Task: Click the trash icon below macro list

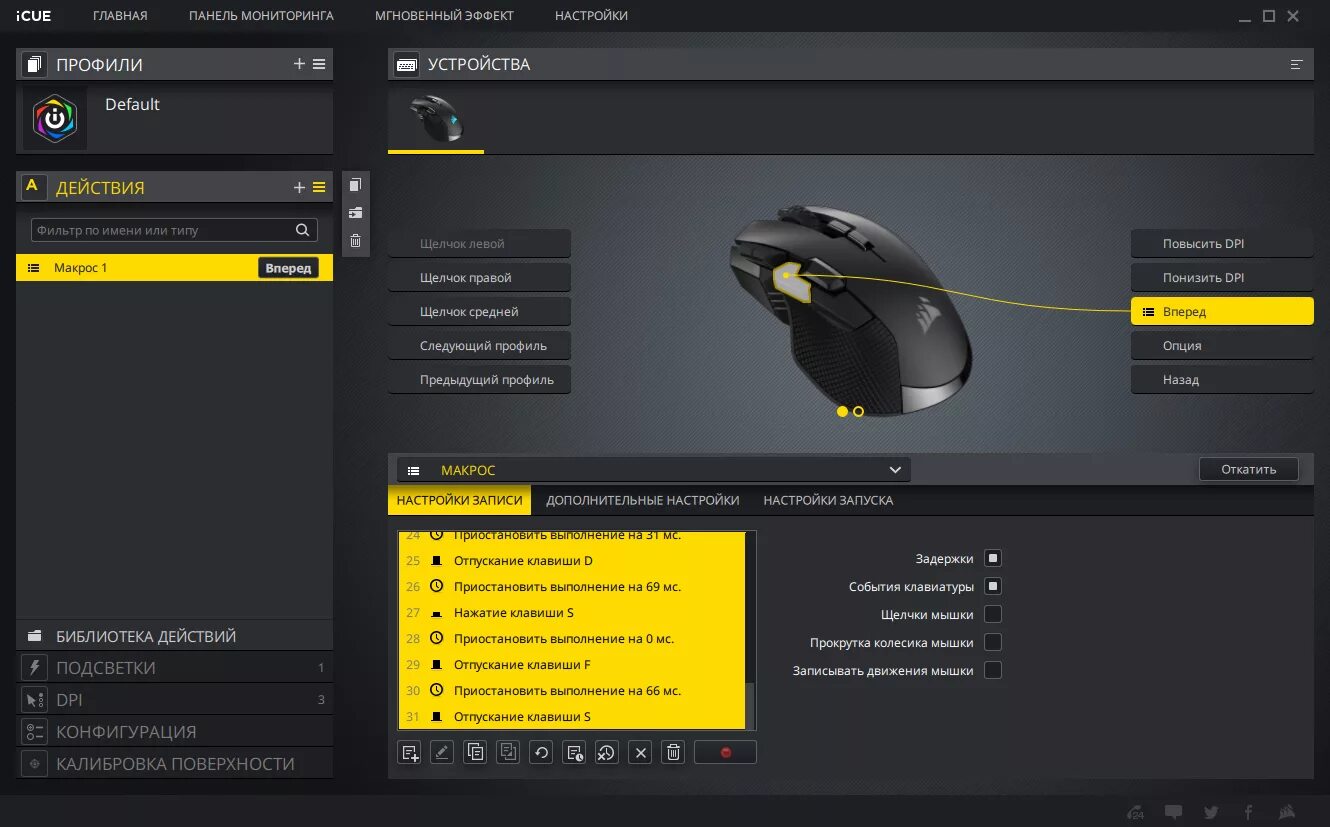Action: [x=673, y=753]
